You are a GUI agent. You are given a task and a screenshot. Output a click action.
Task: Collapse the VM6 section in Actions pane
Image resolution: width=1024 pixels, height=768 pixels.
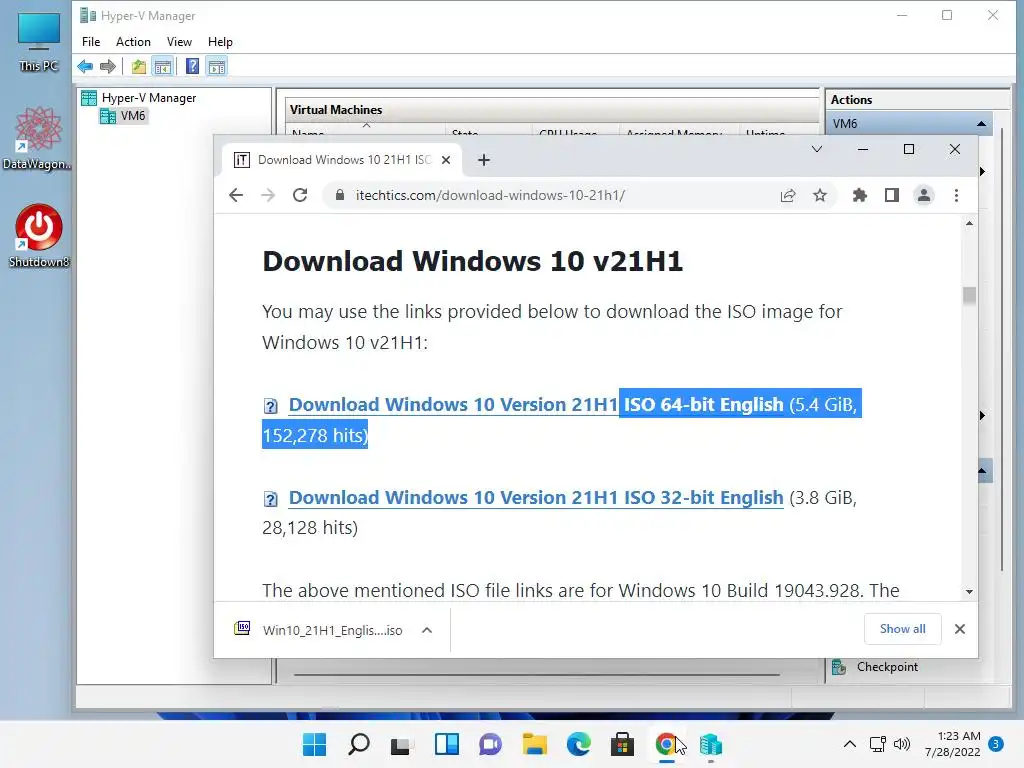coord(982,123)
